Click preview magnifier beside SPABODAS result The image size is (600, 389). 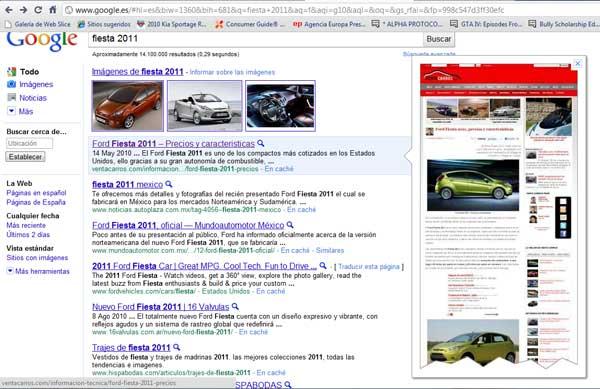point(288,384)
